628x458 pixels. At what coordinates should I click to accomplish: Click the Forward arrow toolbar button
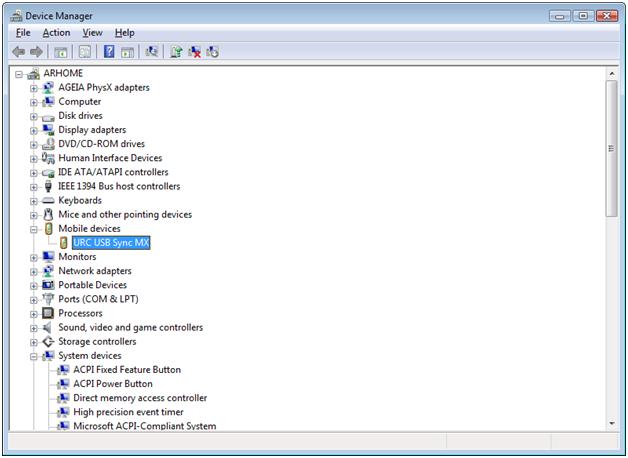pyautogui.click(x=36, y=52)
